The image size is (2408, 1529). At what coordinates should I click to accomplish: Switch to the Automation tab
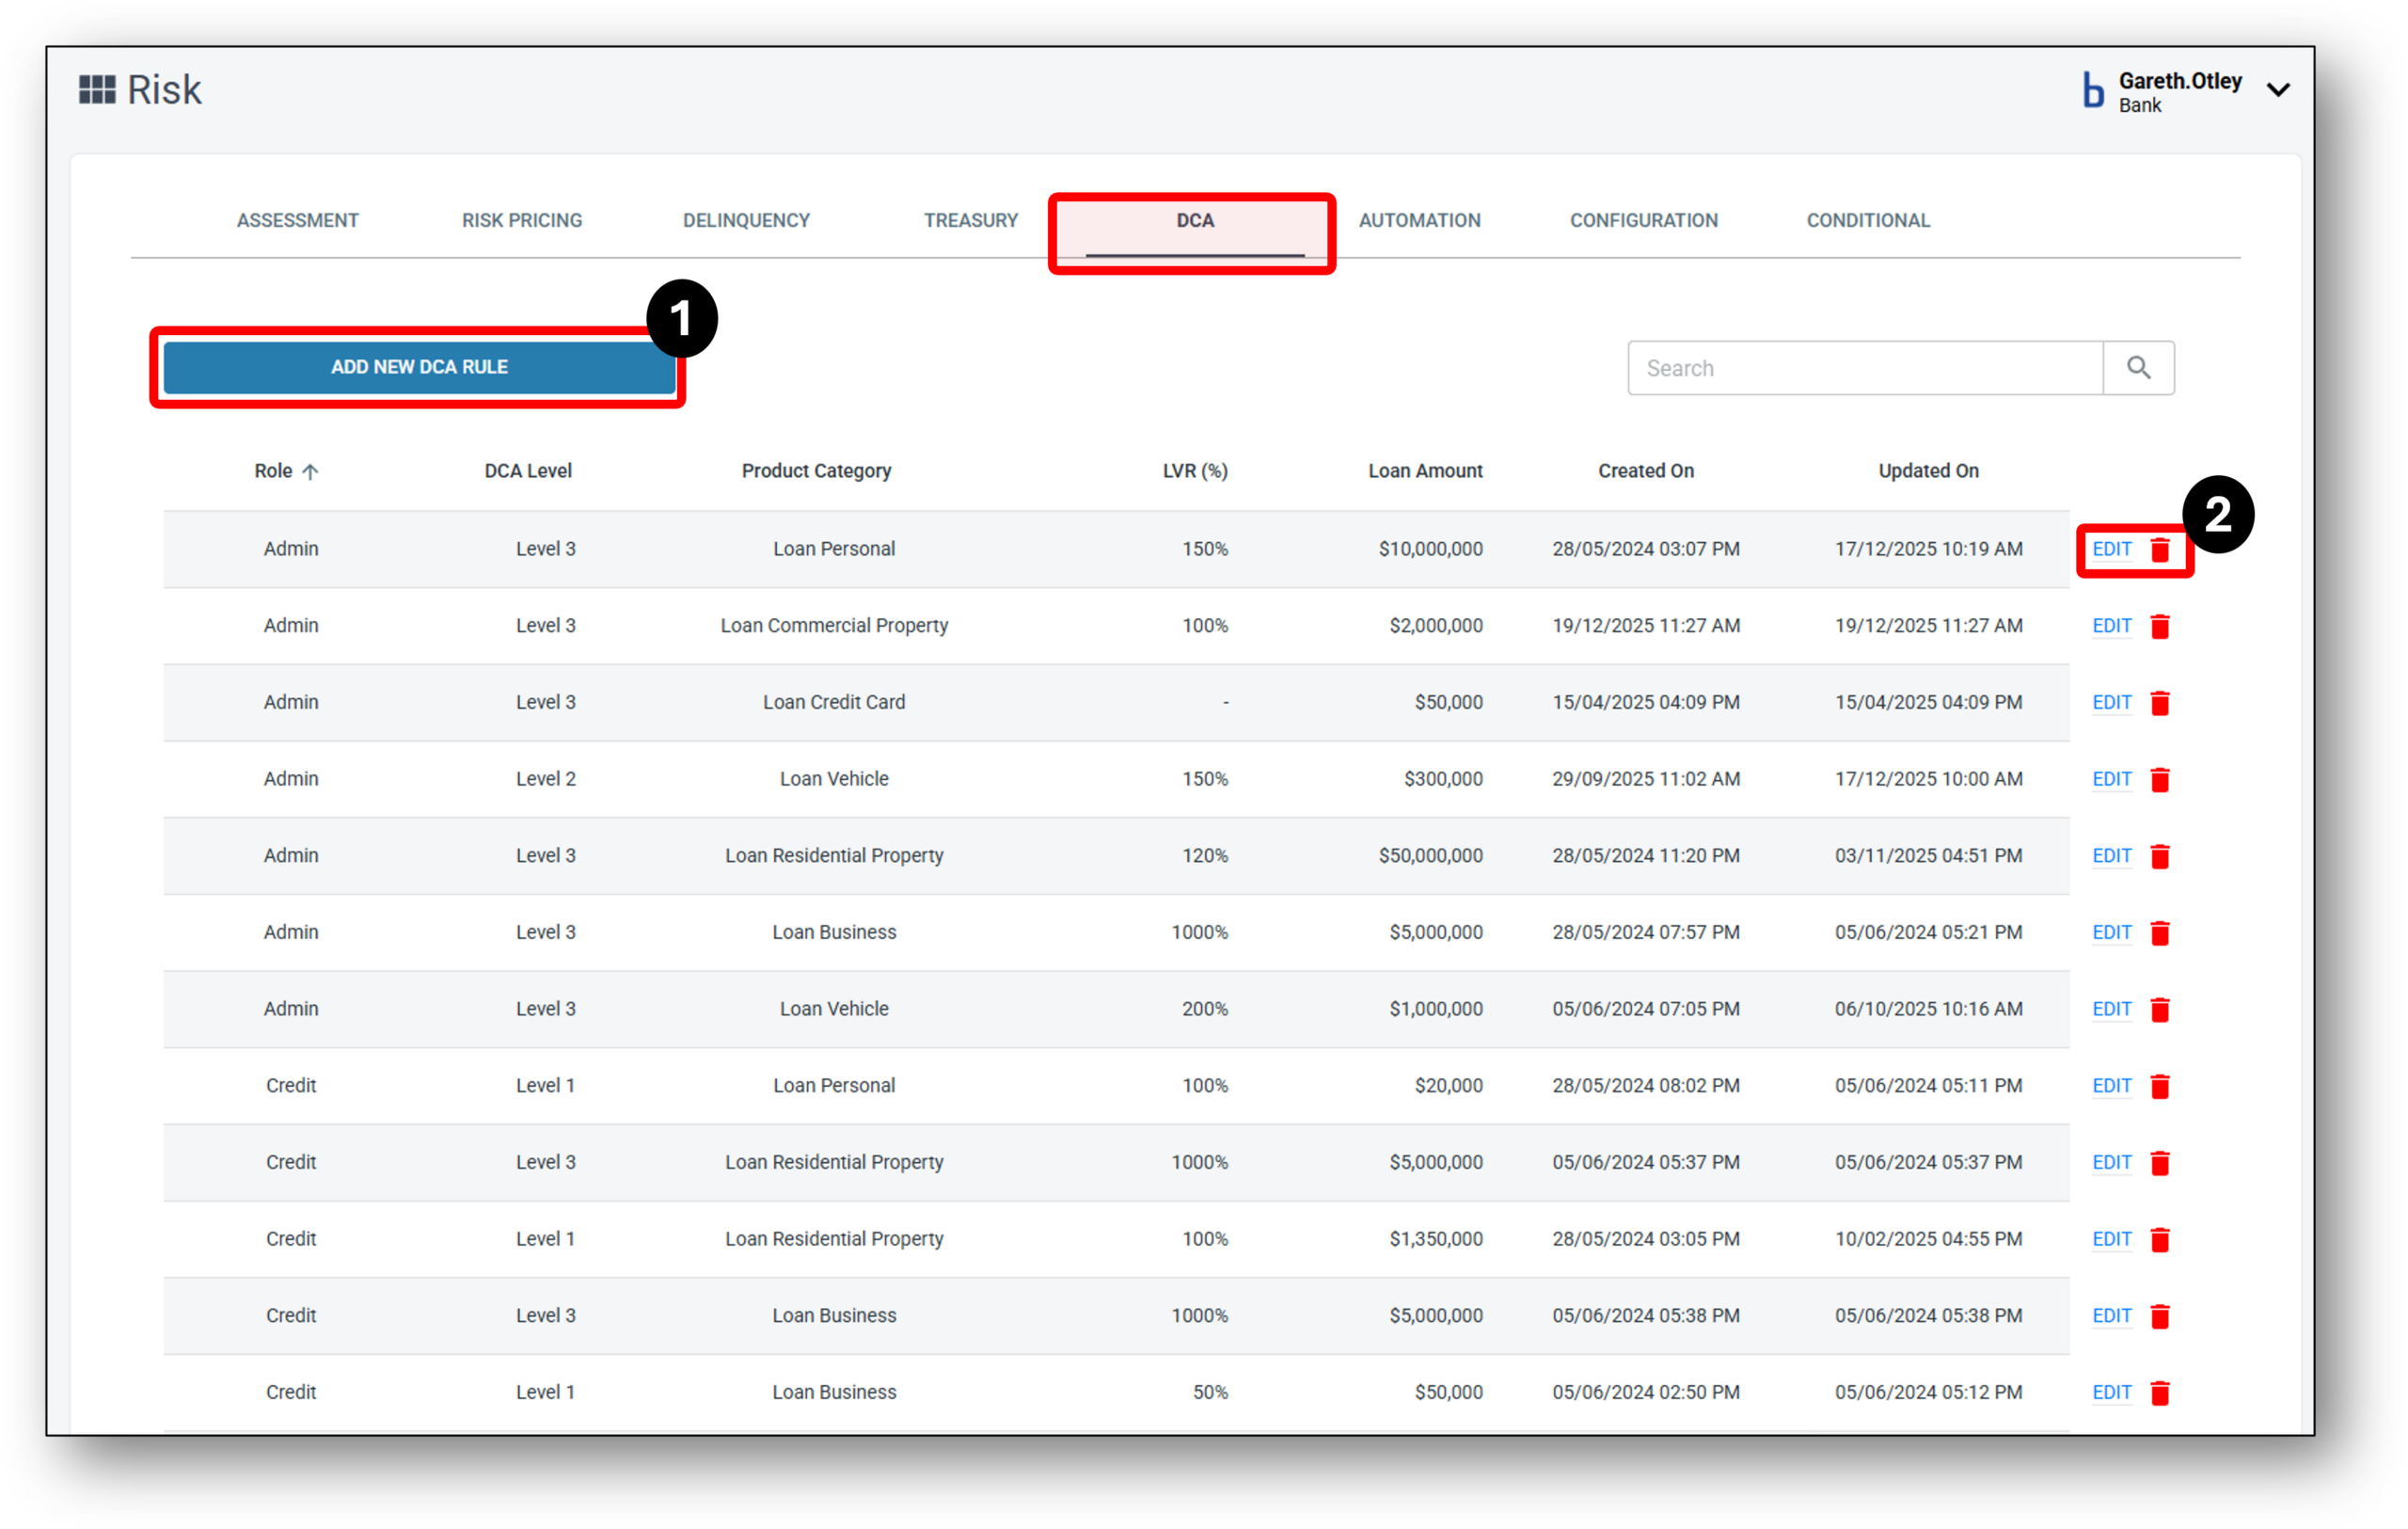click(1420, 220)
